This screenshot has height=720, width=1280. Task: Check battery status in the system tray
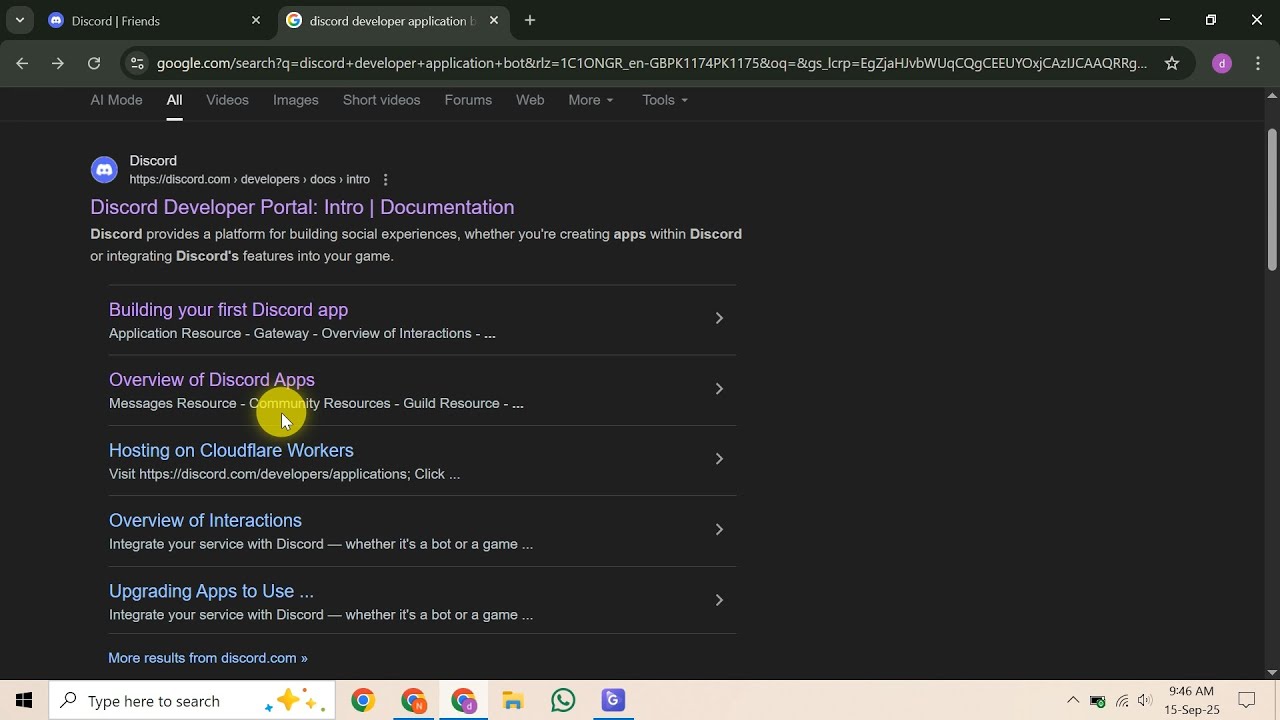click(x=1097, y=701)
